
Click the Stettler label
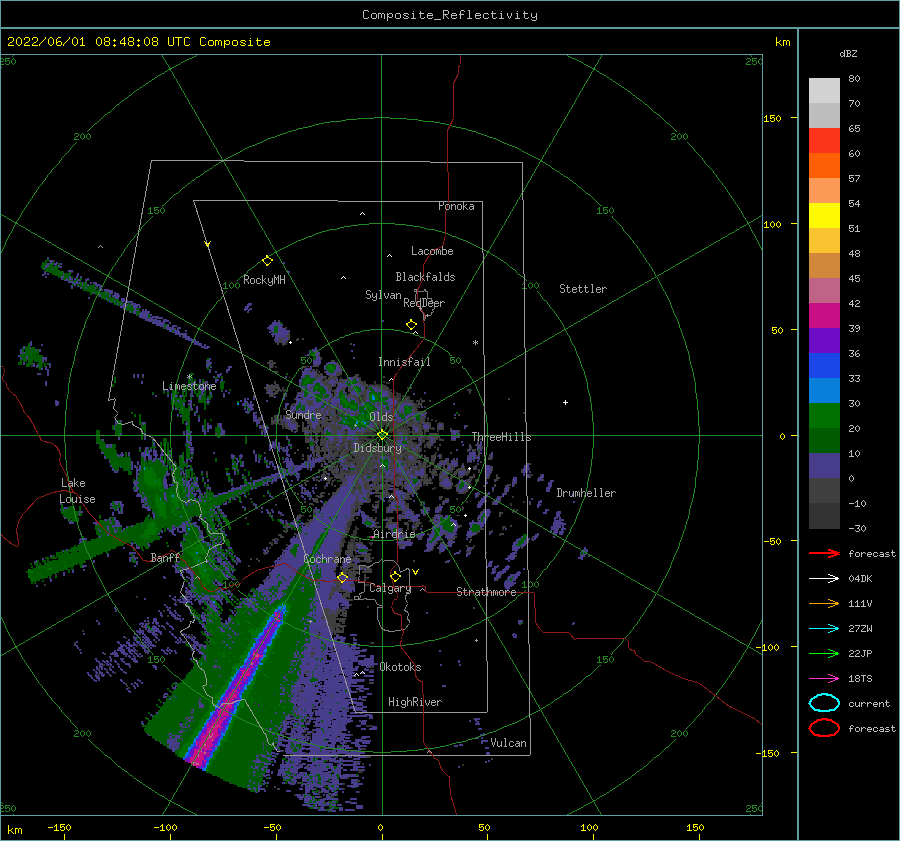(583, 289)
